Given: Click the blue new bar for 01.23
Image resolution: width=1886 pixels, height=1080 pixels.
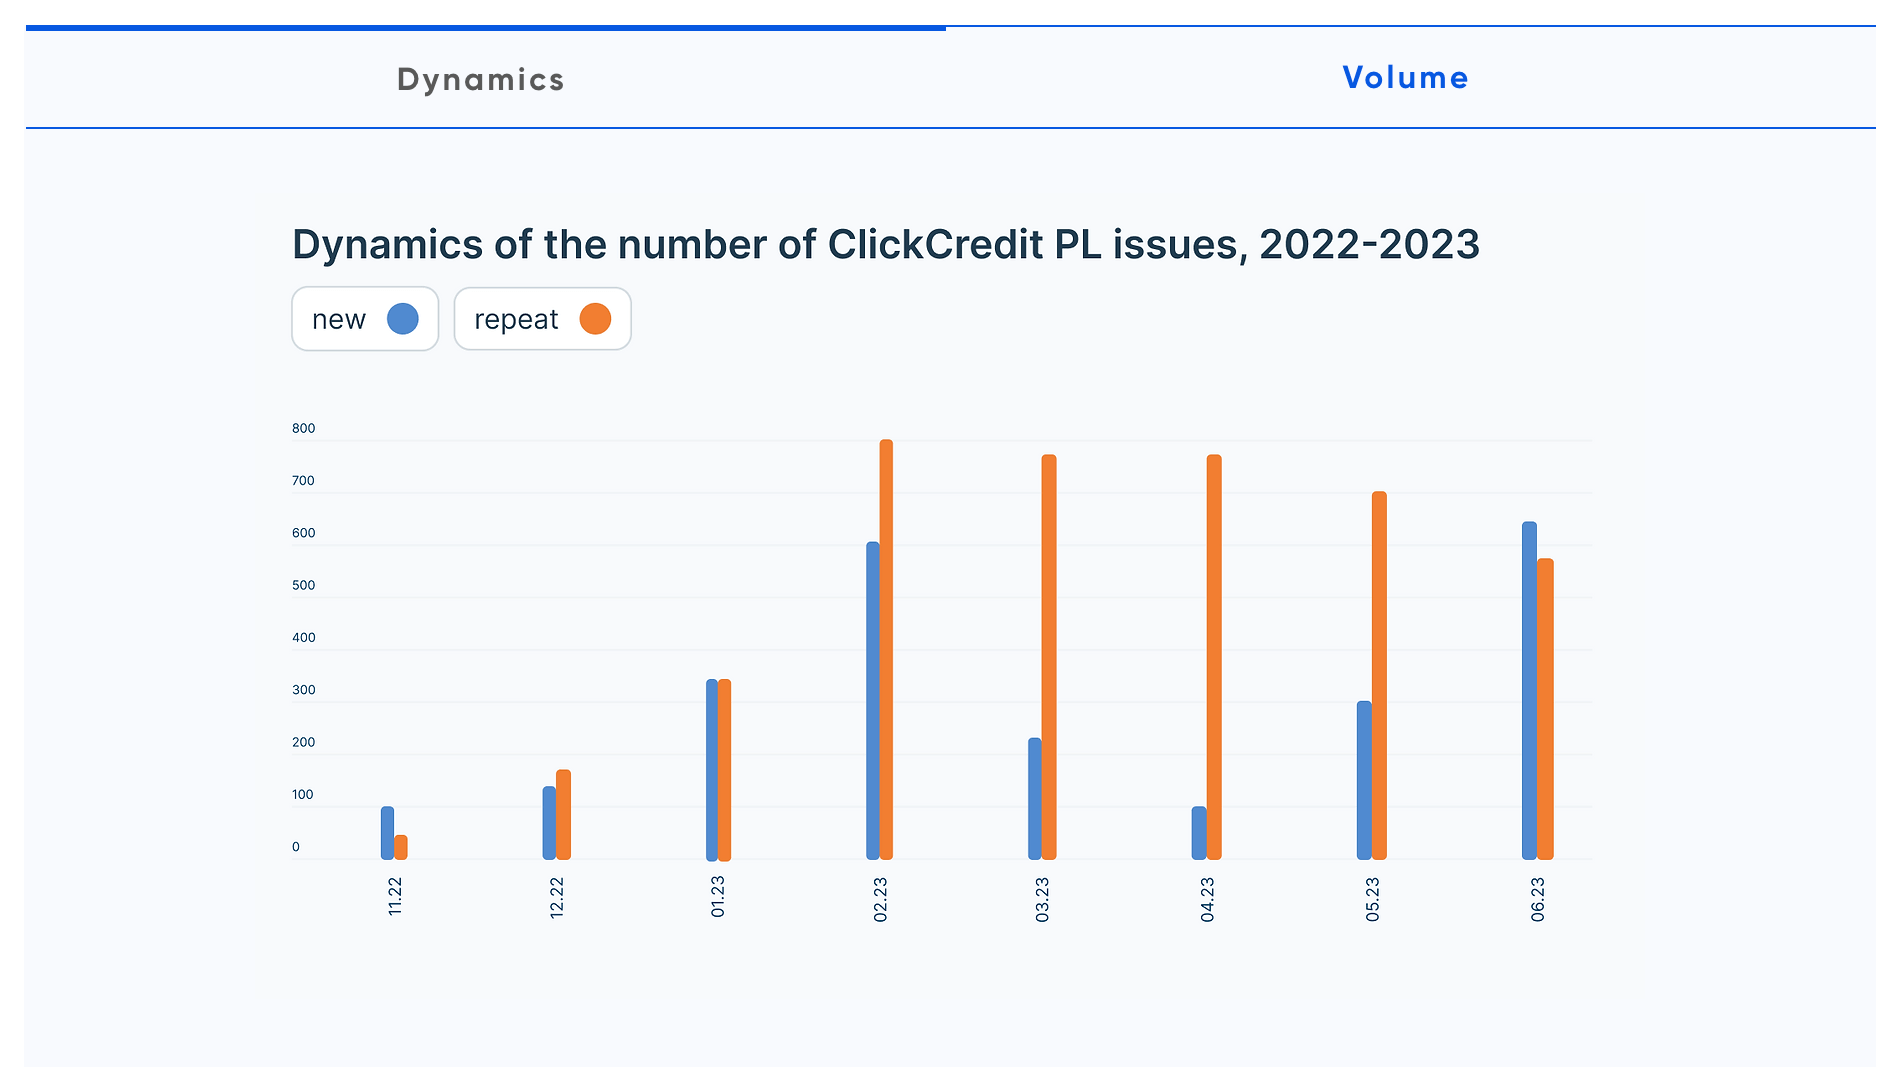Looking at the screenshot, I should pyautogui.click(x=712, y=770).
